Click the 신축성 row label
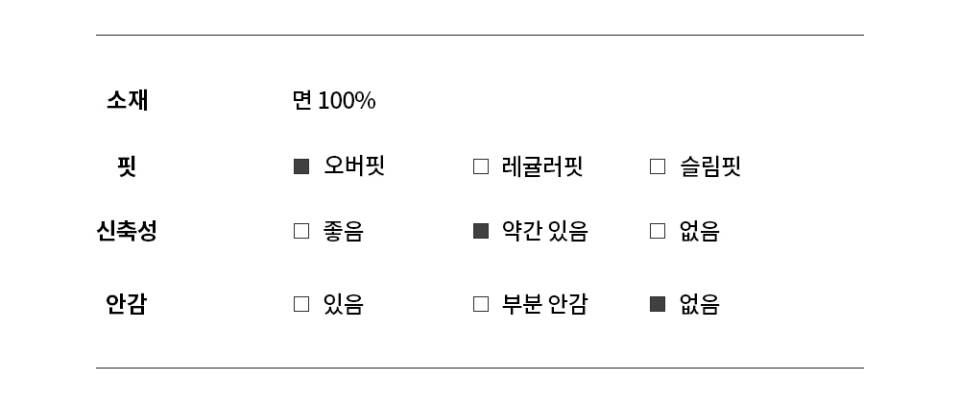960x407 pixels. [127, 232]
